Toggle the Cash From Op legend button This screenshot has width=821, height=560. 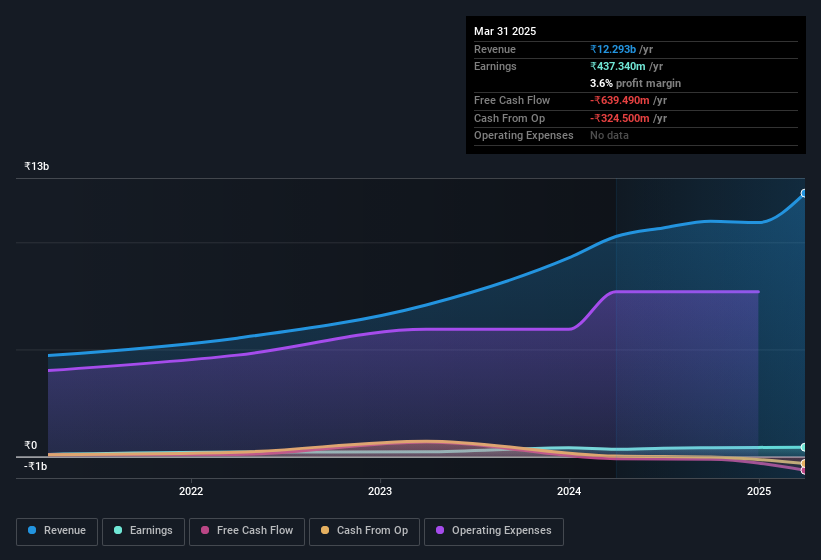click(x=364, y=531)
